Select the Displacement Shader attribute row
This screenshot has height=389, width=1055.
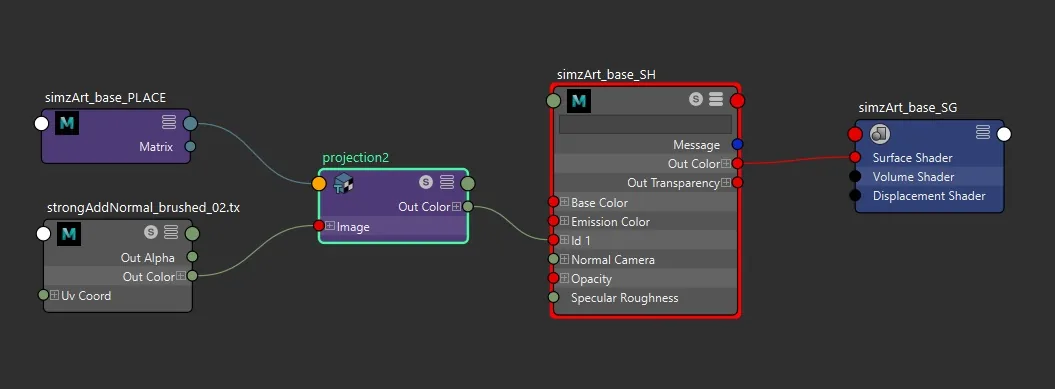pos(929,196)
